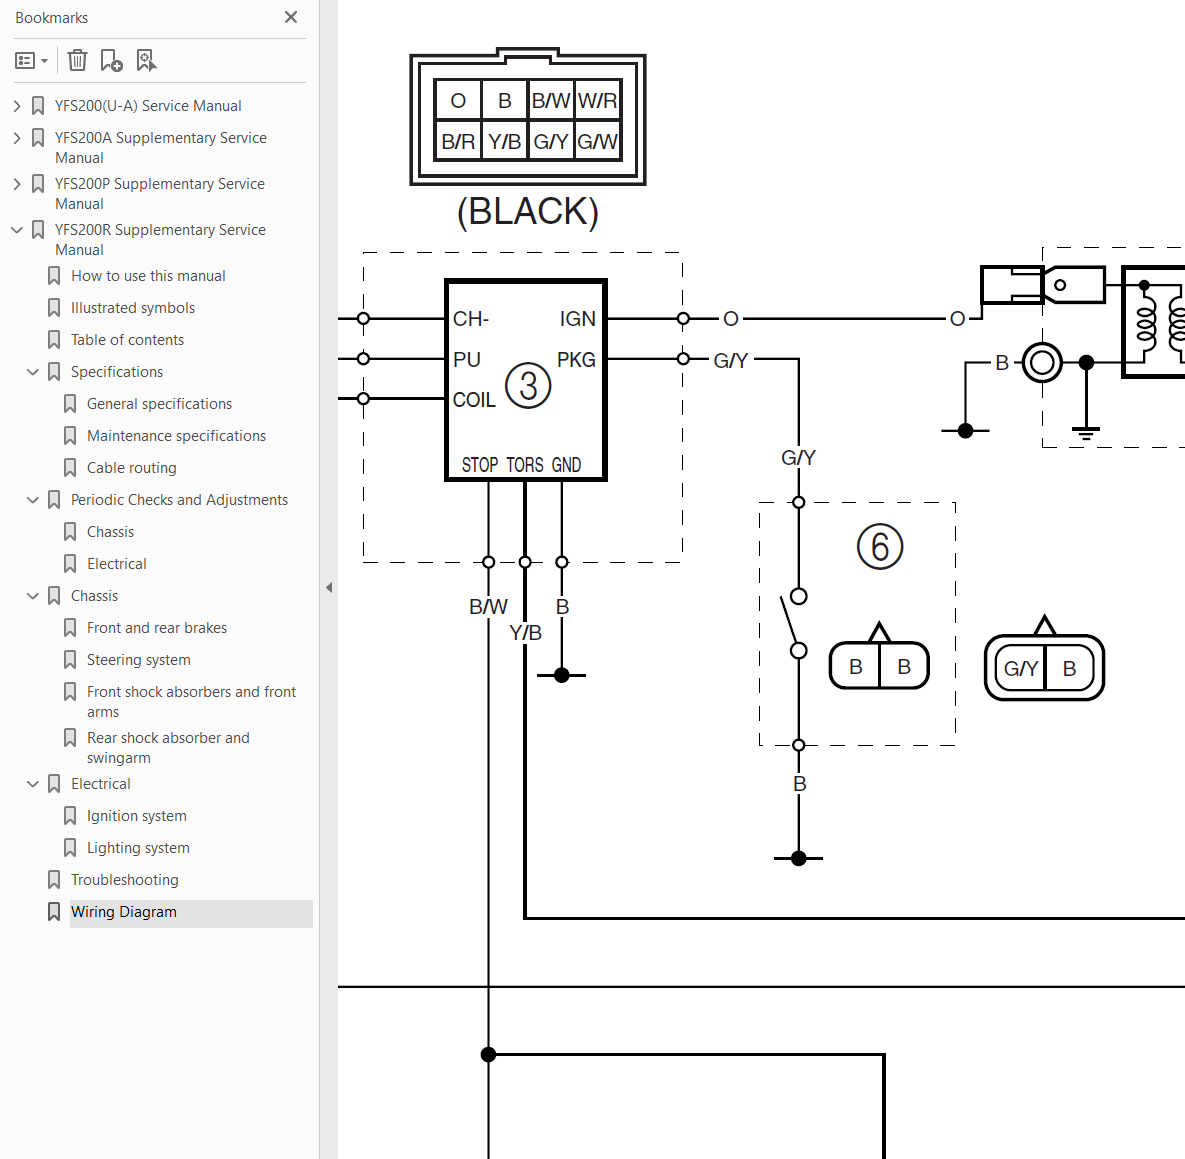The height and width of the screenshot is (1159, 1185).
Task: Expand YFS200P Supplementary Service Manual
Action: point(17,184)
